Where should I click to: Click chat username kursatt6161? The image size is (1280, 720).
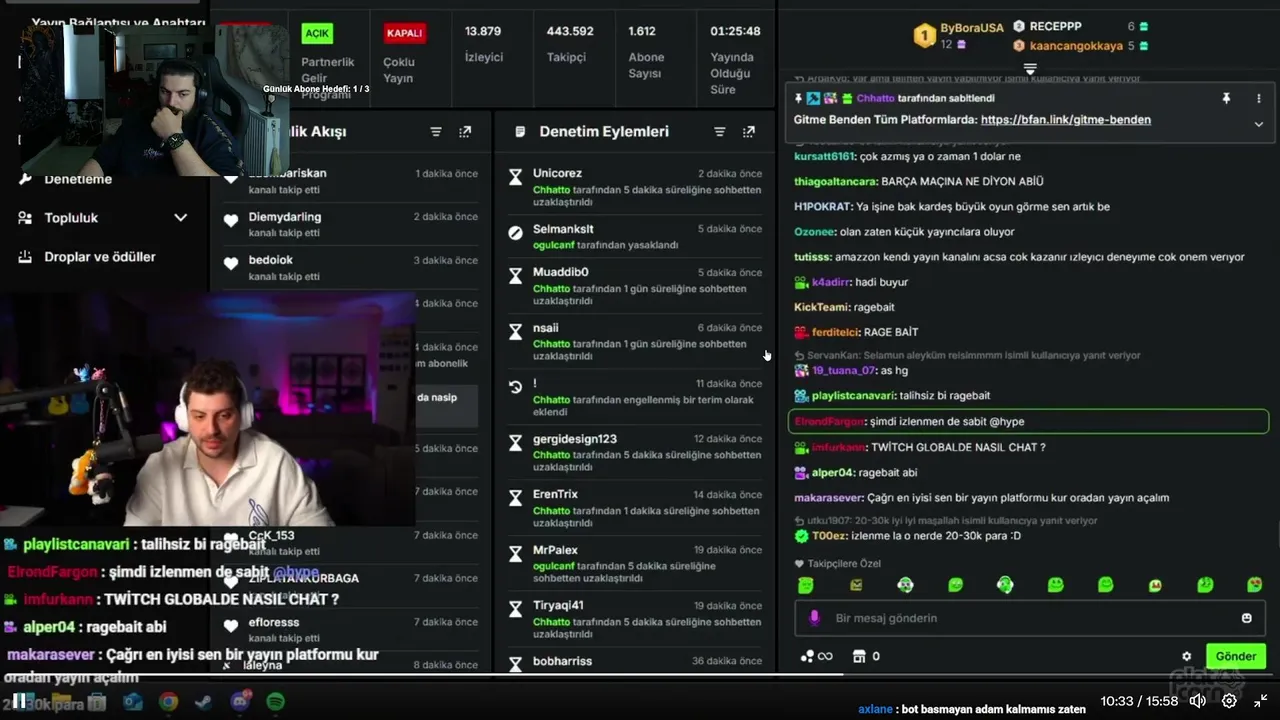point(825,157)
